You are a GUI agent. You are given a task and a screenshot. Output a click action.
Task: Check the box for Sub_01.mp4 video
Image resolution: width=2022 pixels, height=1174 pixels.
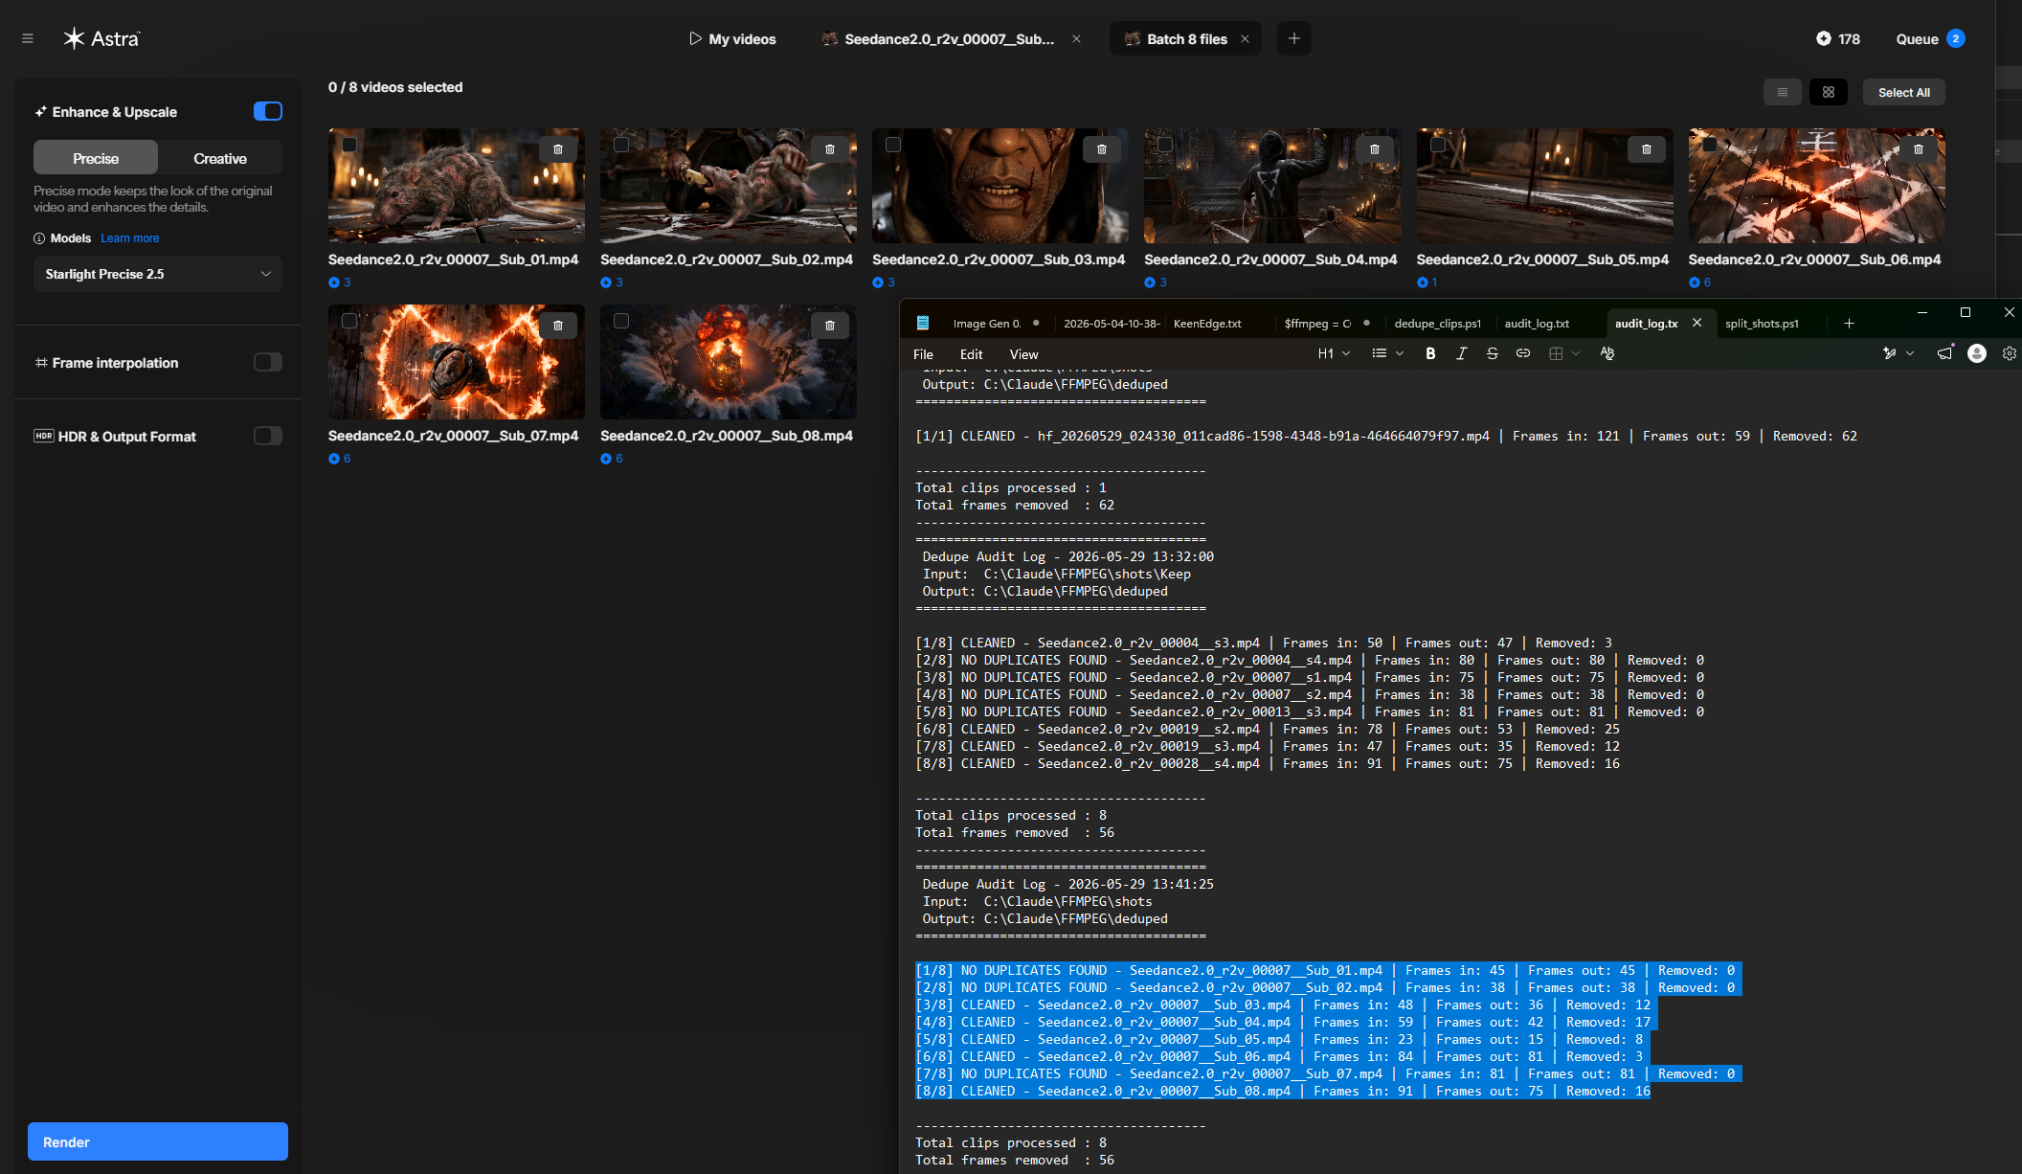click(x=349, y=145)
